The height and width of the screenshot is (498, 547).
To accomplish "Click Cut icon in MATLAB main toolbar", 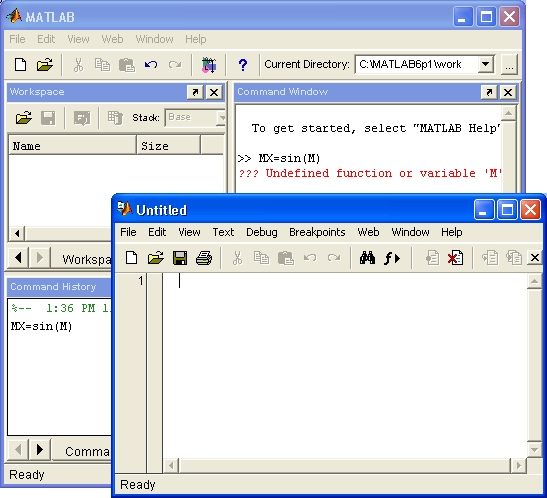I will (x=78, y=65).
